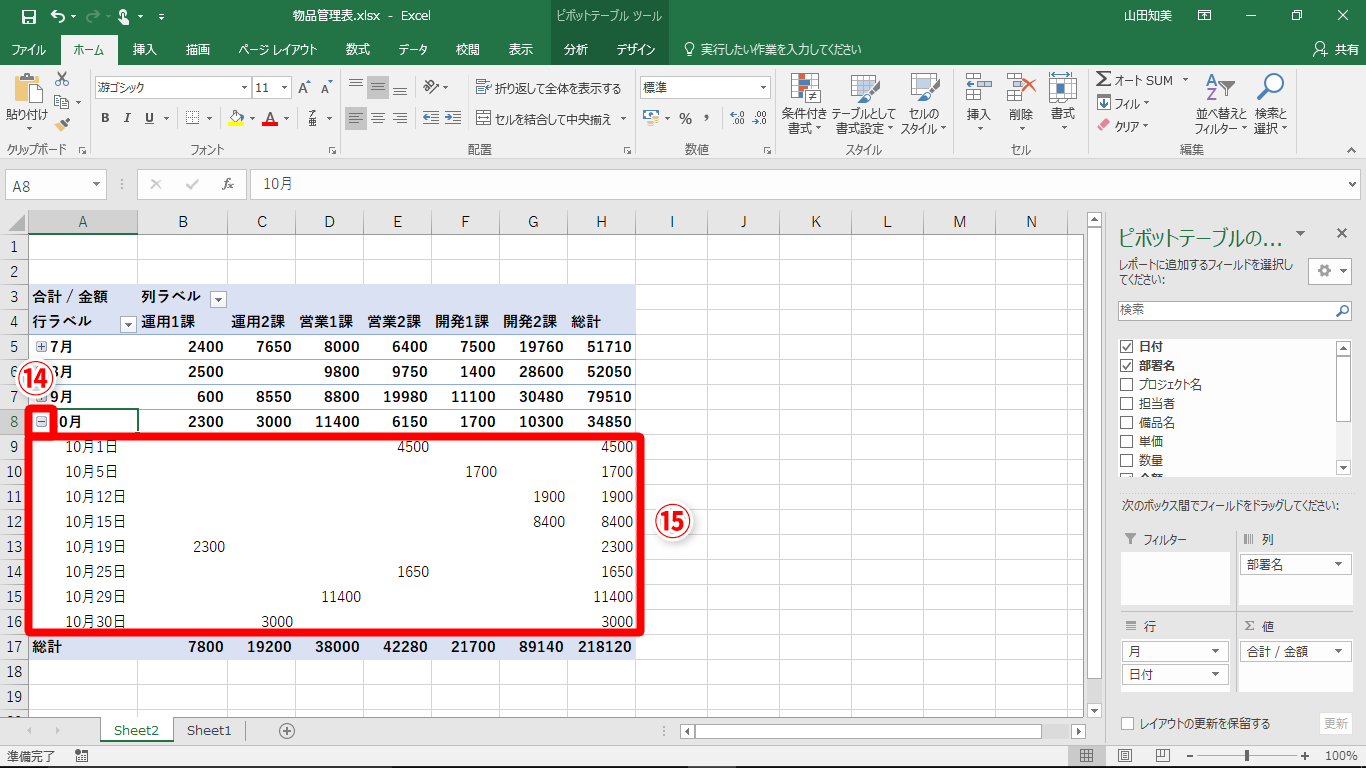Apply the yellow fill color
The image size is (1366, 768).
click(x=235, y=118)
